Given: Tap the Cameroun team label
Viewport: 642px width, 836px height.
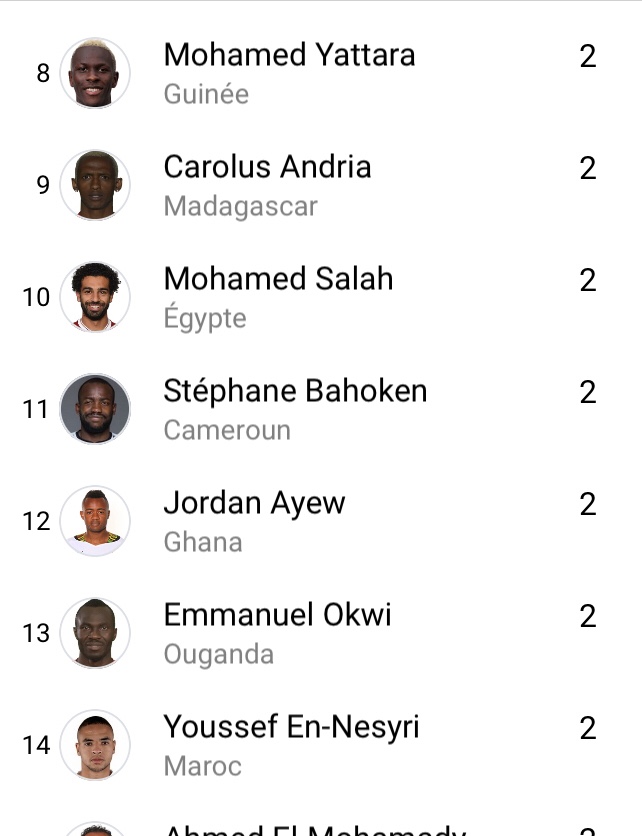Looking at the screenshot, I should pos(227,430).
